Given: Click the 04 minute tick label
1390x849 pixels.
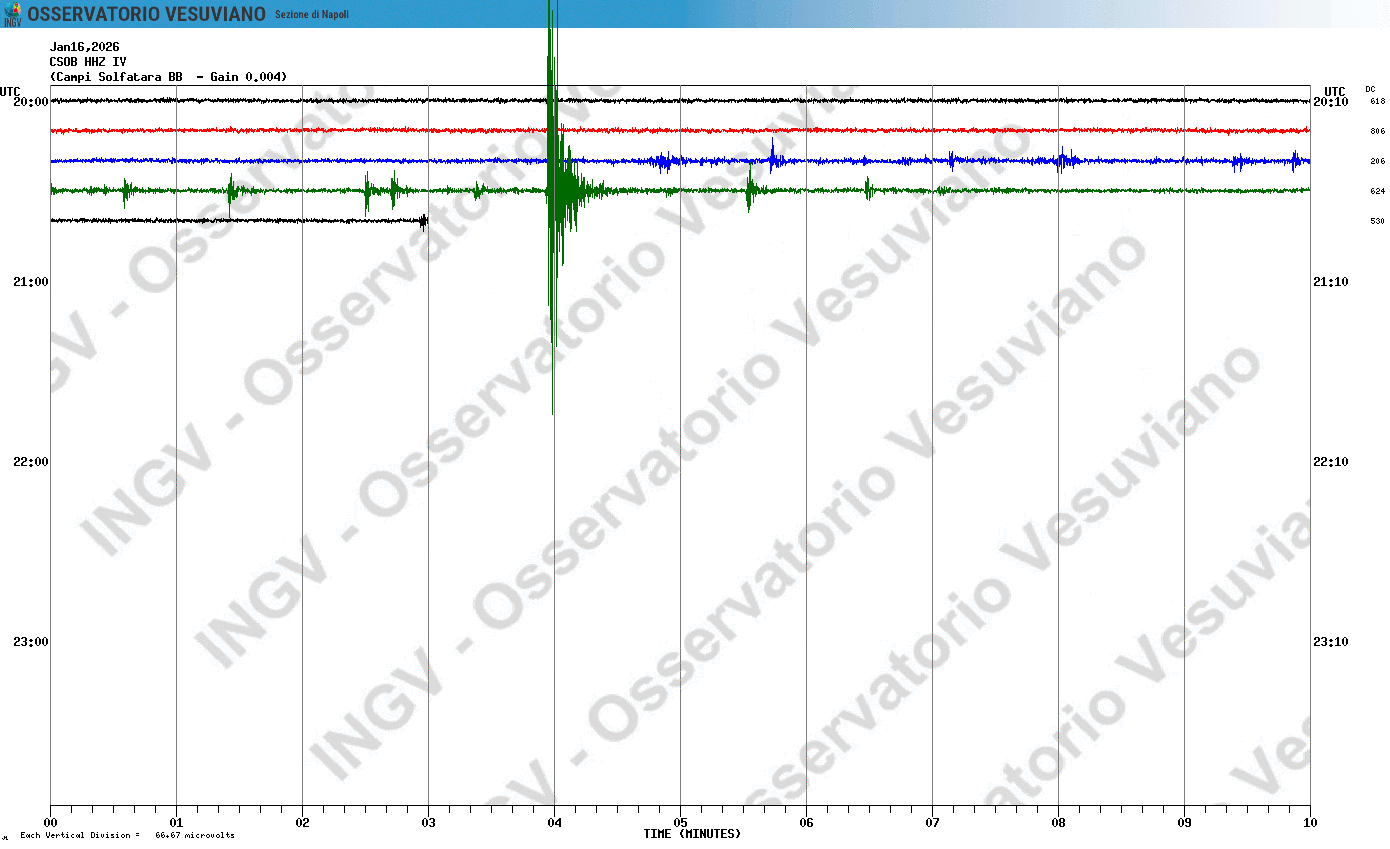Looking at the screenshot, I should pos(554,823).
